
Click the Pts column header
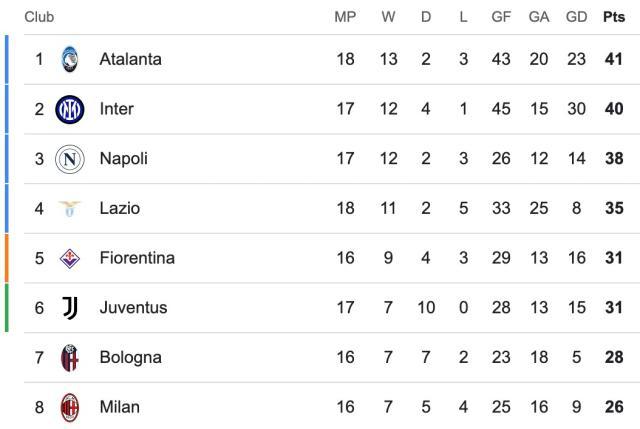613,17
